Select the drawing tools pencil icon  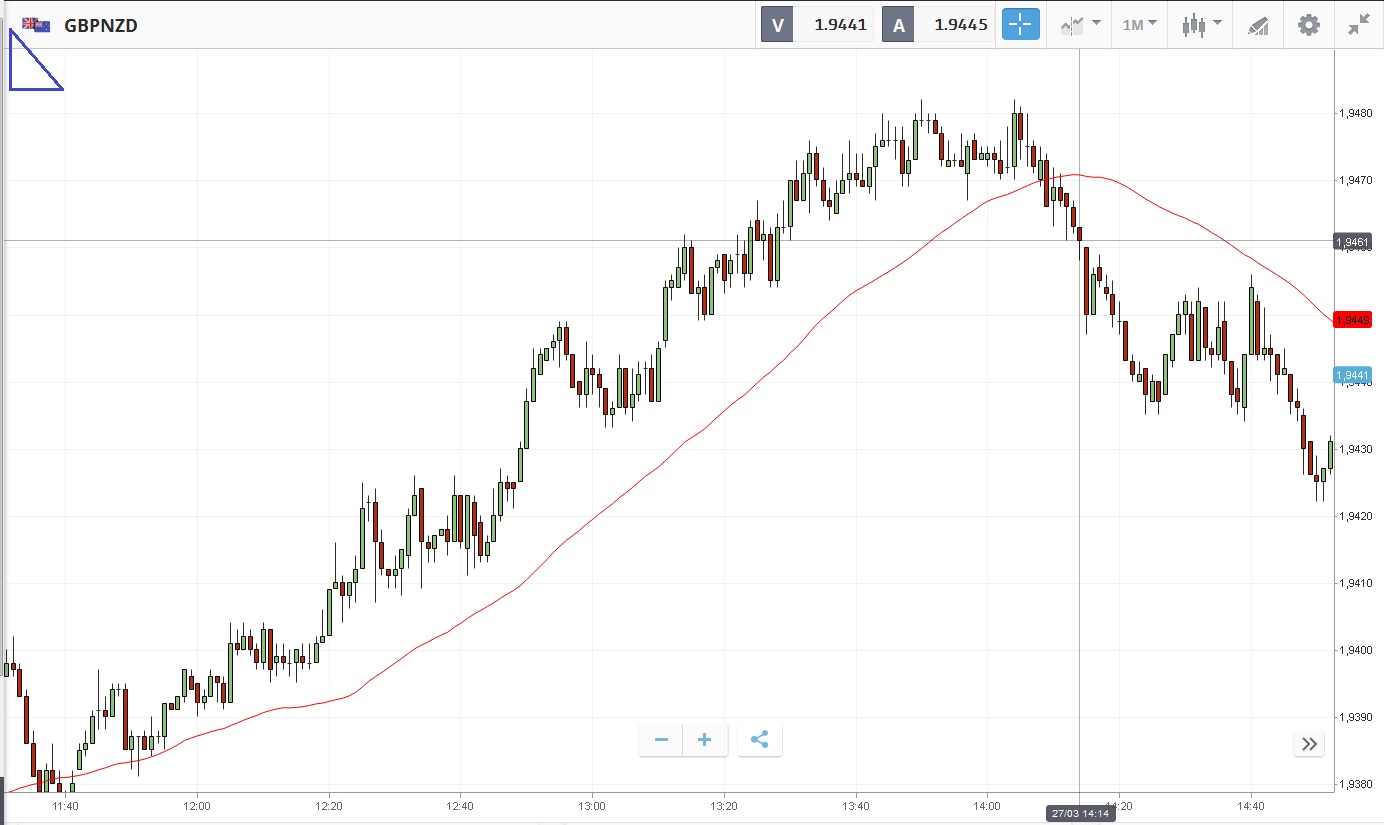pyautogui.click(x=1258, y=25)
